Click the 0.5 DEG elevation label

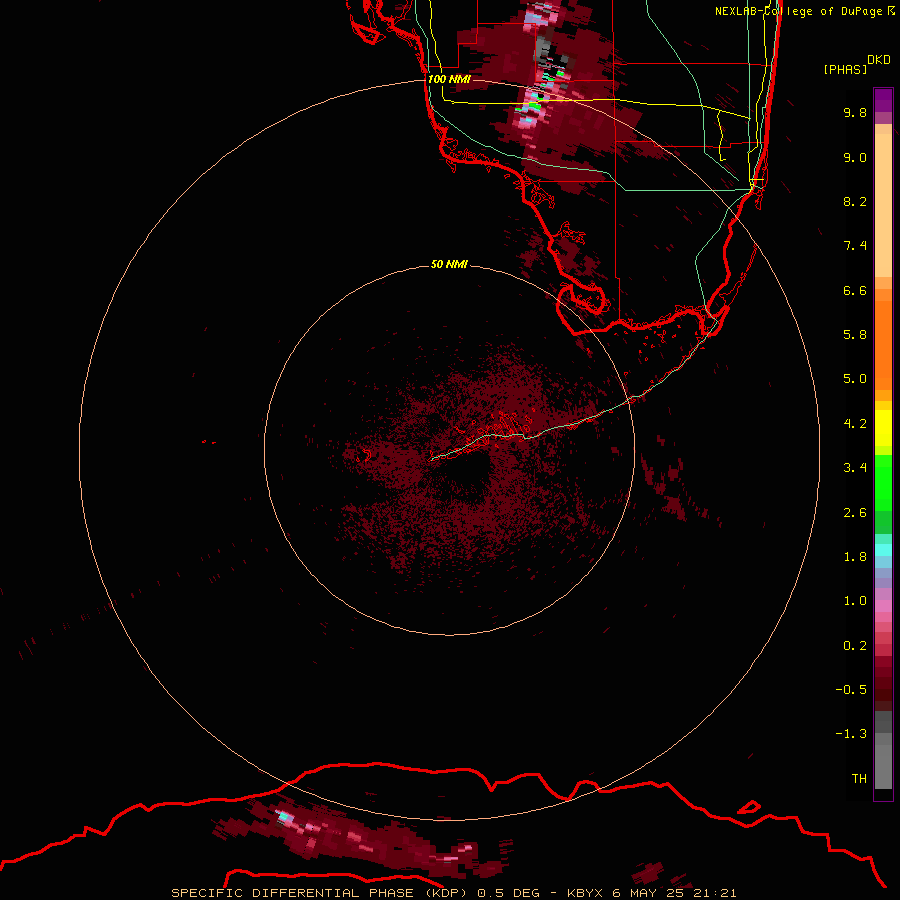[x=509, y=893]
